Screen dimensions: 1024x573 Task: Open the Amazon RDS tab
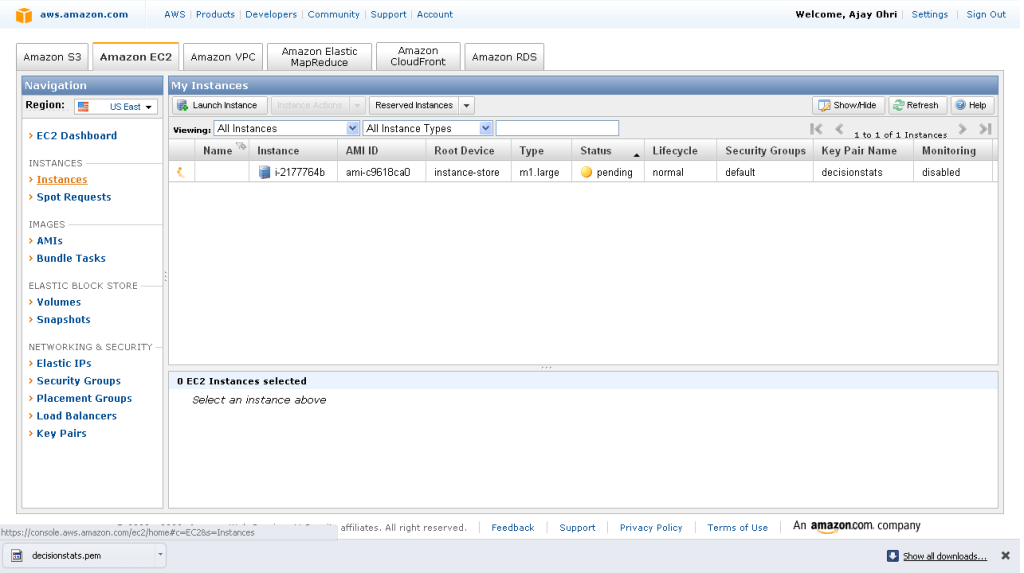pyautogui.click(x=504, y=57)
